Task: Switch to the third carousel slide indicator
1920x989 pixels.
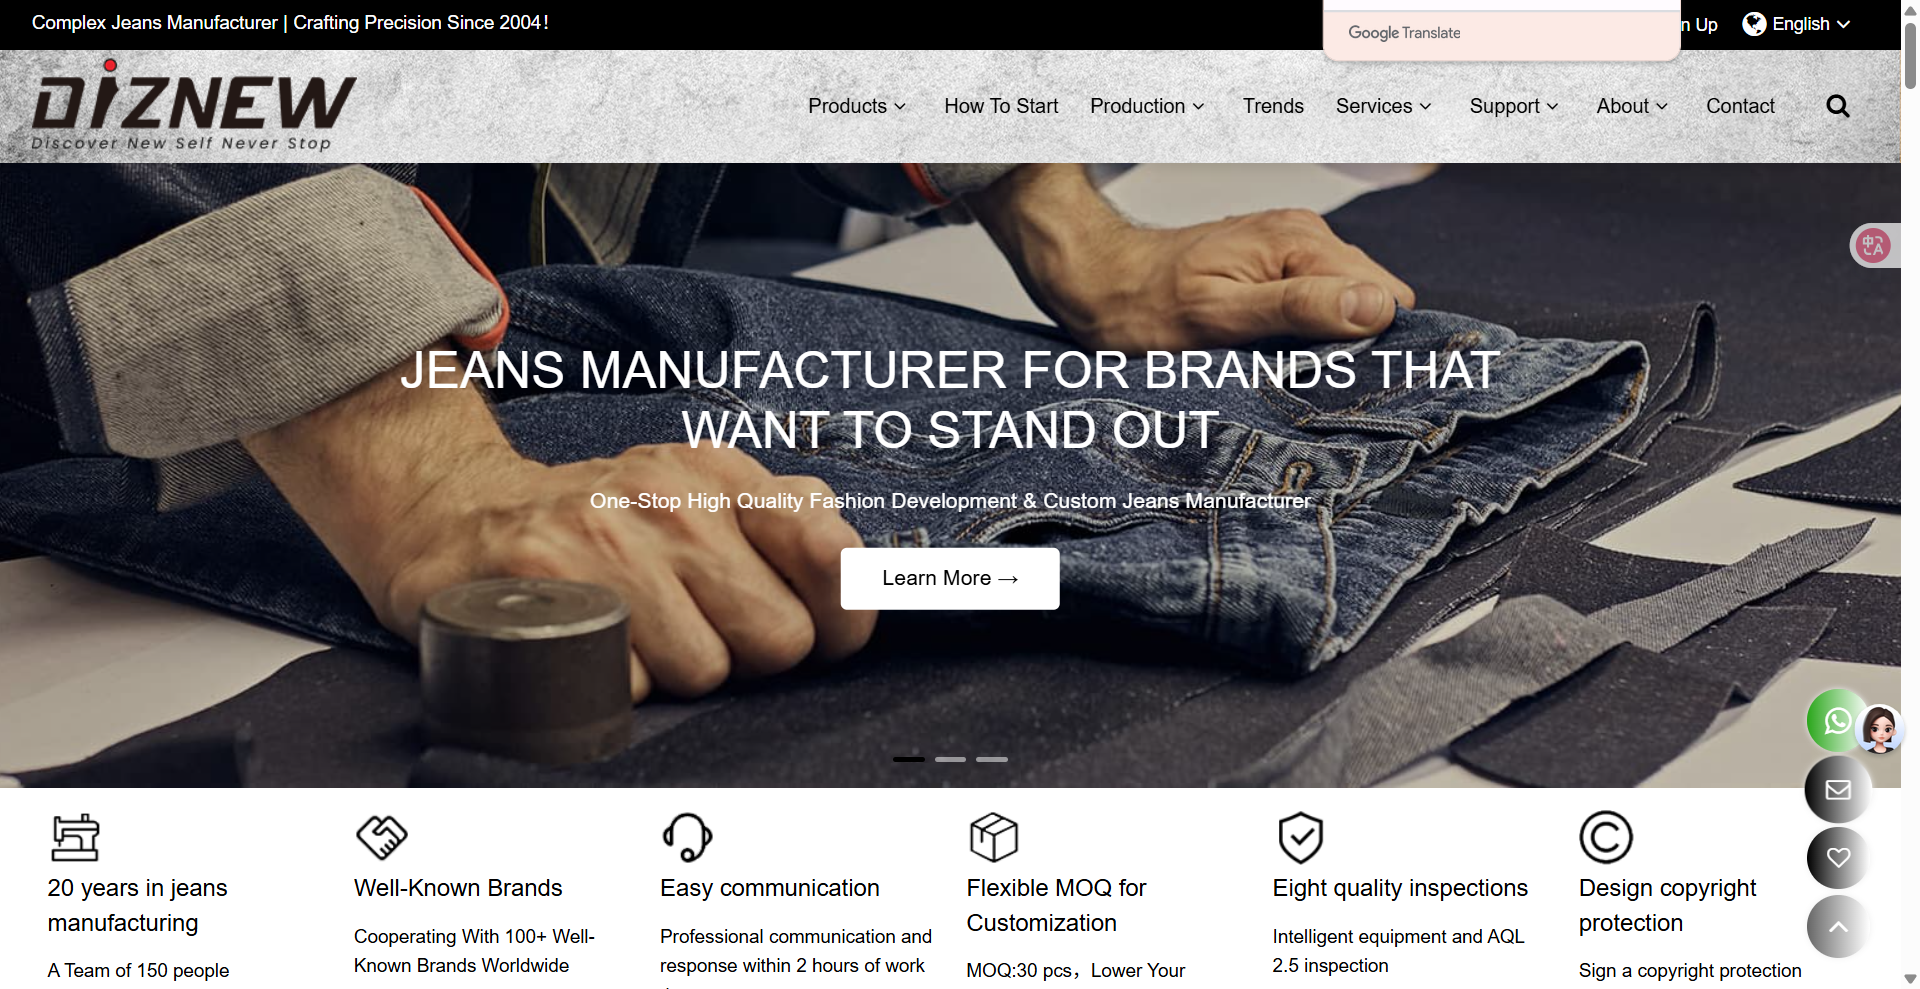Action: [992, 760]
